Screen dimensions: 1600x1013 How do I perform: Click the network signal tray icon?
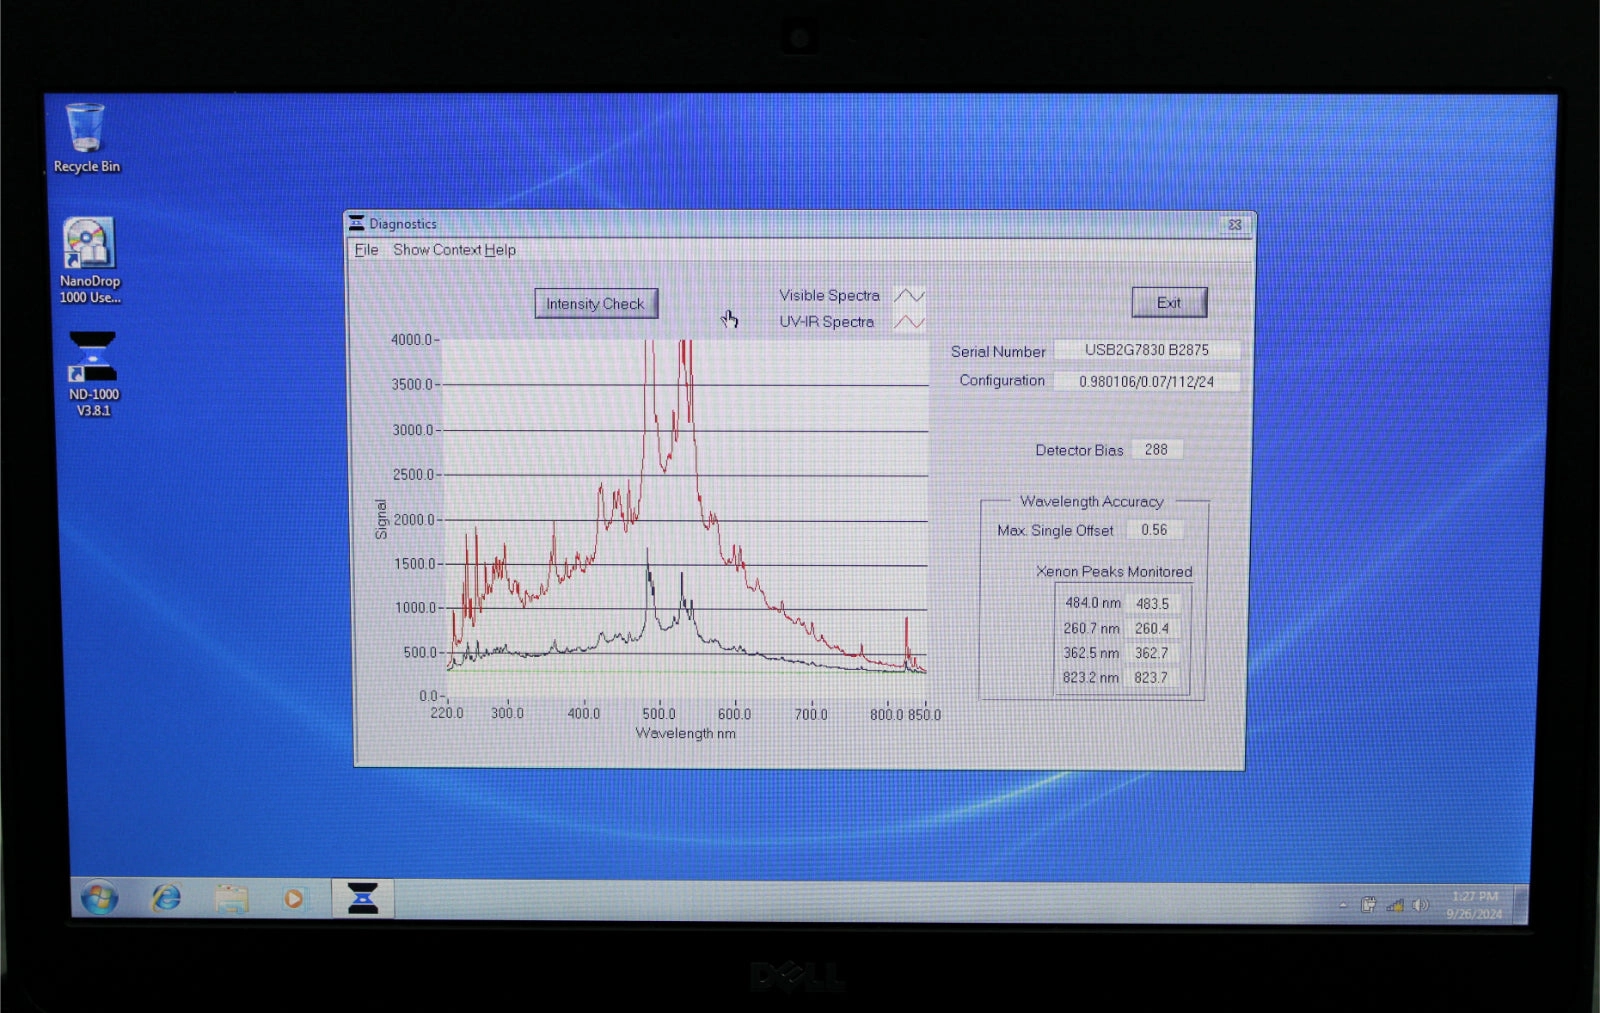click(1395, 905)
